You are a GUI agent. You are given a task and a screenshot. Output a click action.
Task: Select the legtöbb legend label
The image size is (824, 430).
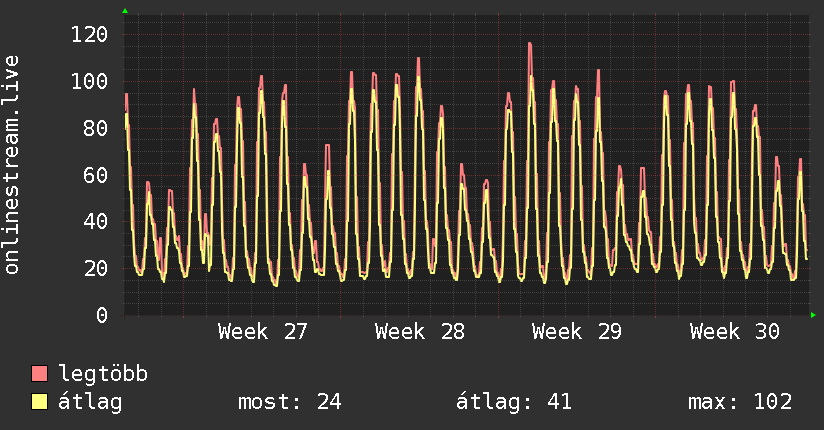pos(103,374)
